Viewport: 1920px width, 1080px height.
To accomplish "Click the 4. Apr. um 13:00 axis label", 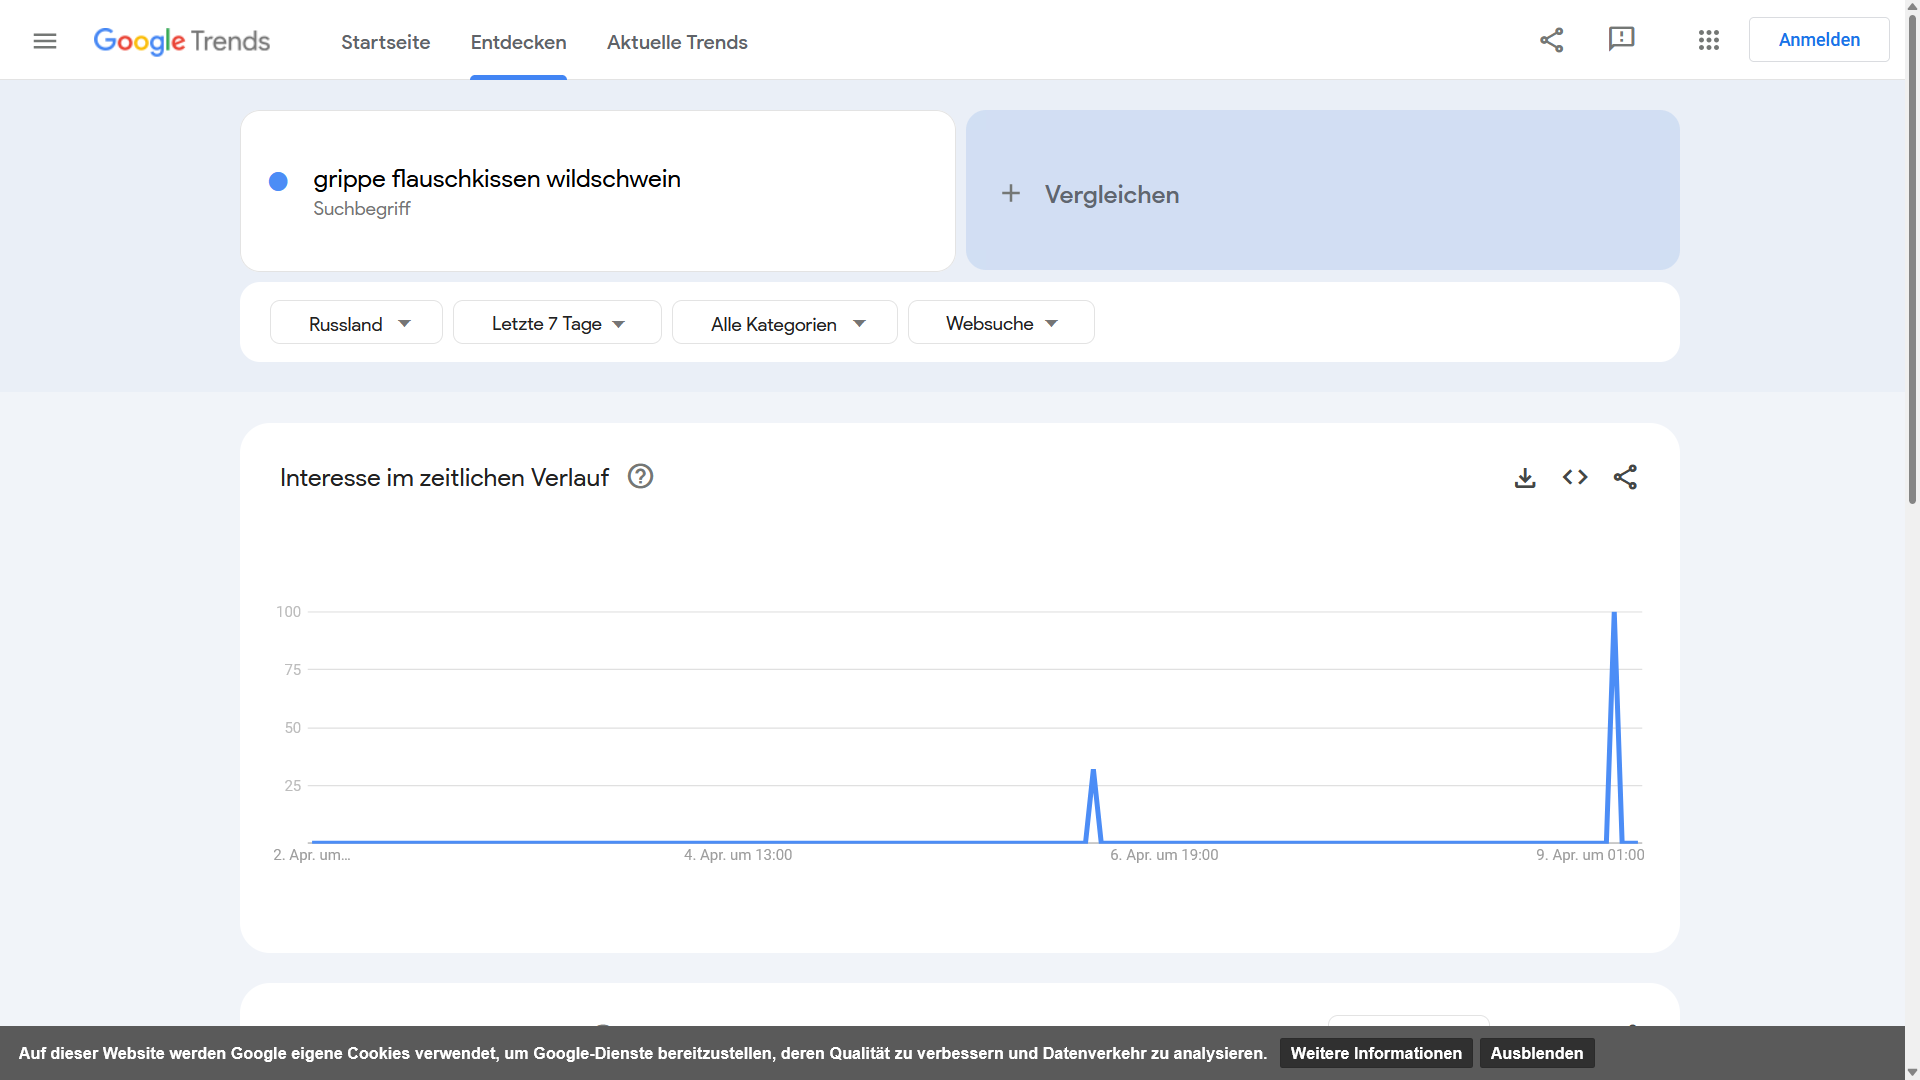I will (738, 855).
